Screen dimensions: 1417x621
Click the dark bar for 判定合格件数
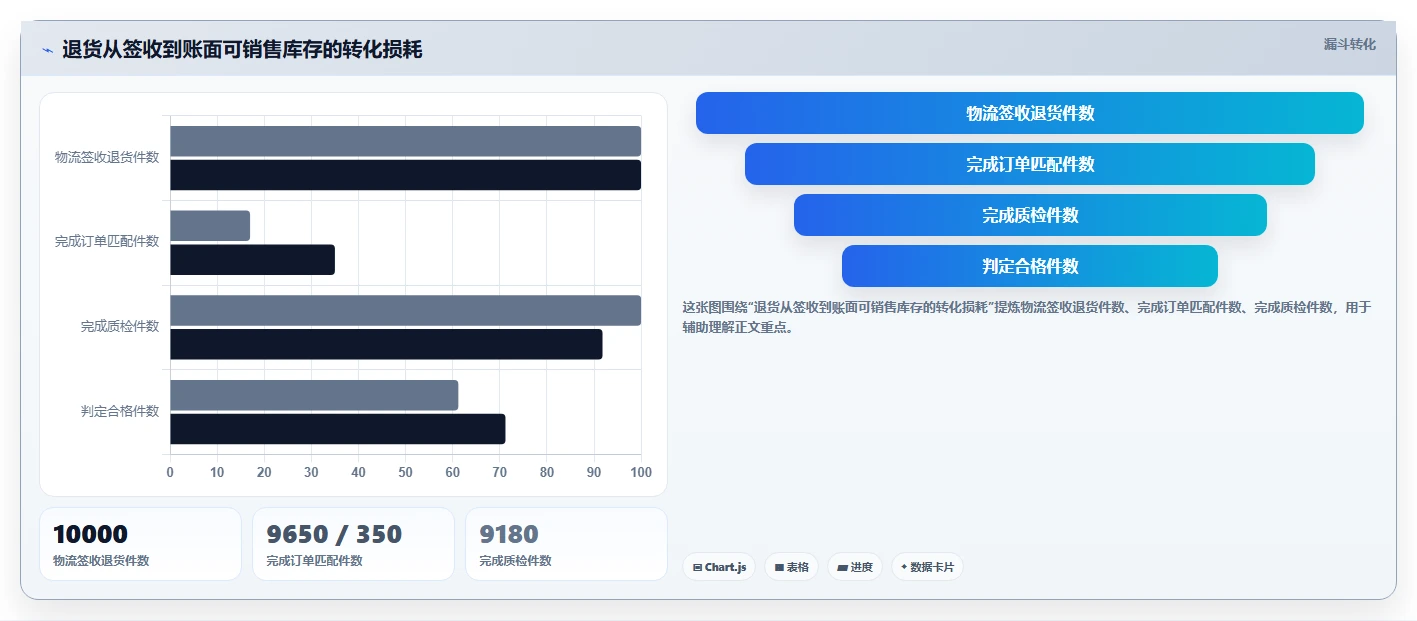(x=338, y=429)
